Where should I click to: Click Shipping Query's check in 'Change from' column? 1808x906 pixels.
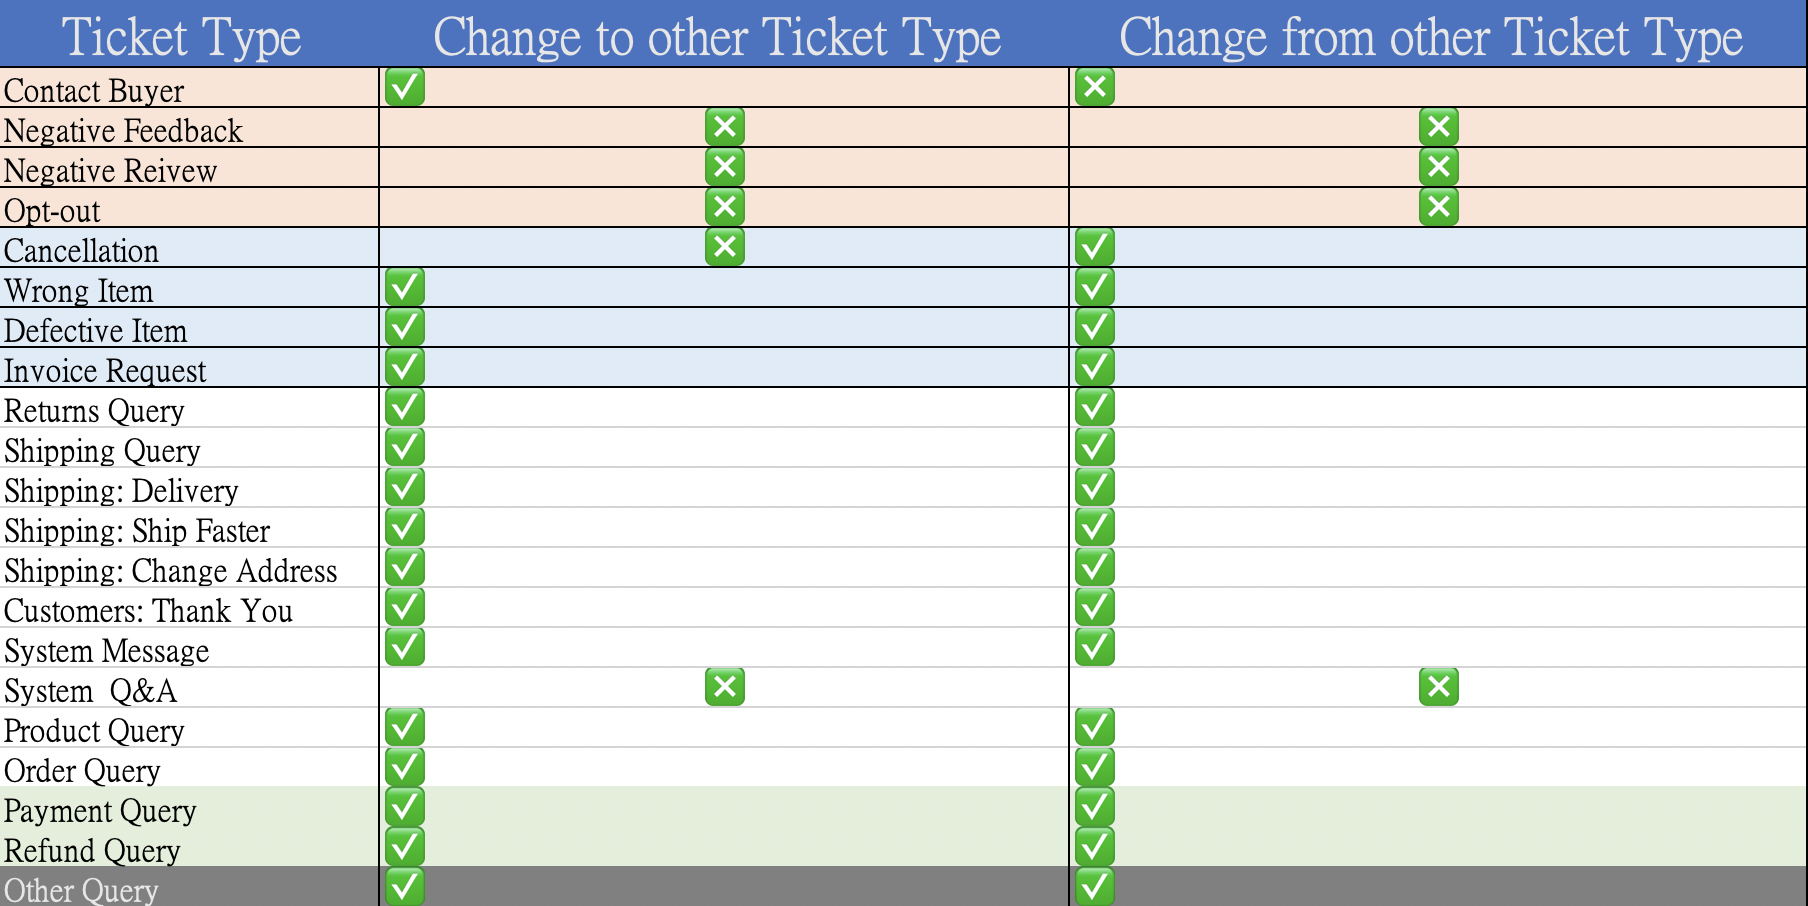(1095, 447)
